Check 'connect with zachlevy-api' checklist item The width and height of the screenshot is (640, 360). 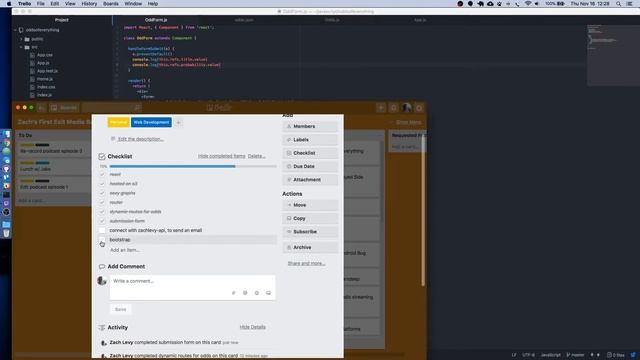[x=102, y=230]
